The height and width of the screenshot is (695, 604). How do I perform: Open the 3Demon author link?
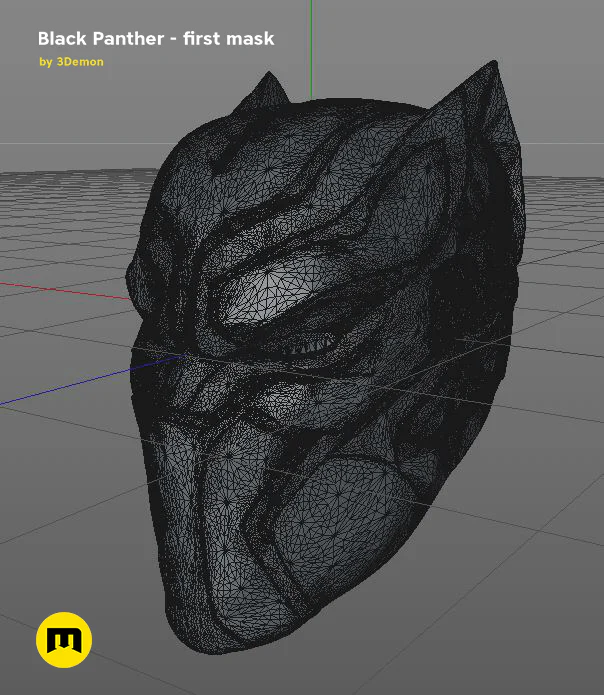point(80,62)
